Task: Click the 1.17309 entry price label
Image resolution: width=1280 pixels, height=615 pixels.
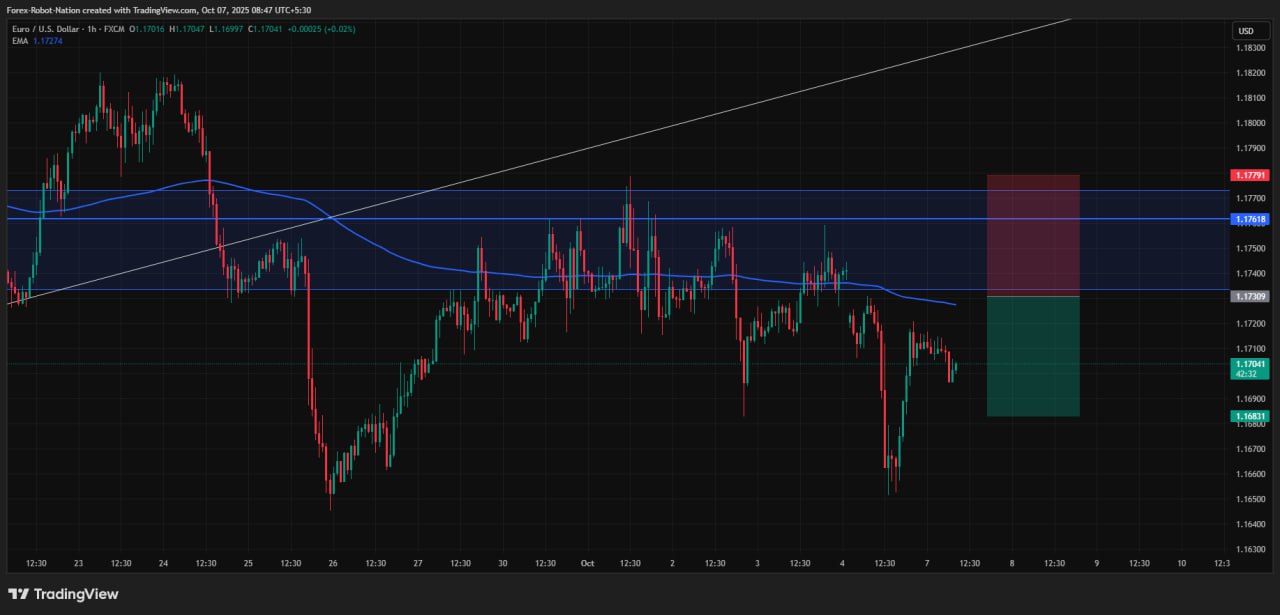Action: click(1250, 297)
